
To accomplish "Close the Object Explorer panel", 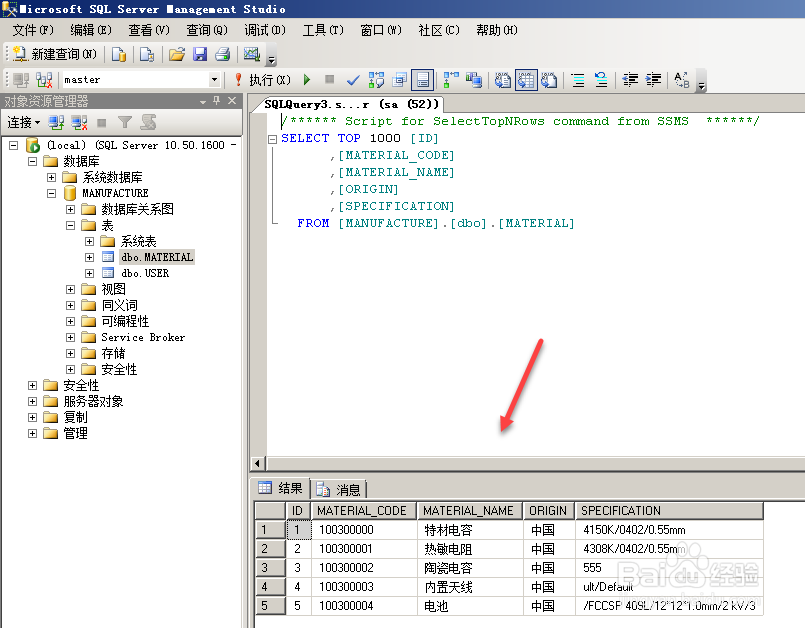I will (x=232, y=101).
